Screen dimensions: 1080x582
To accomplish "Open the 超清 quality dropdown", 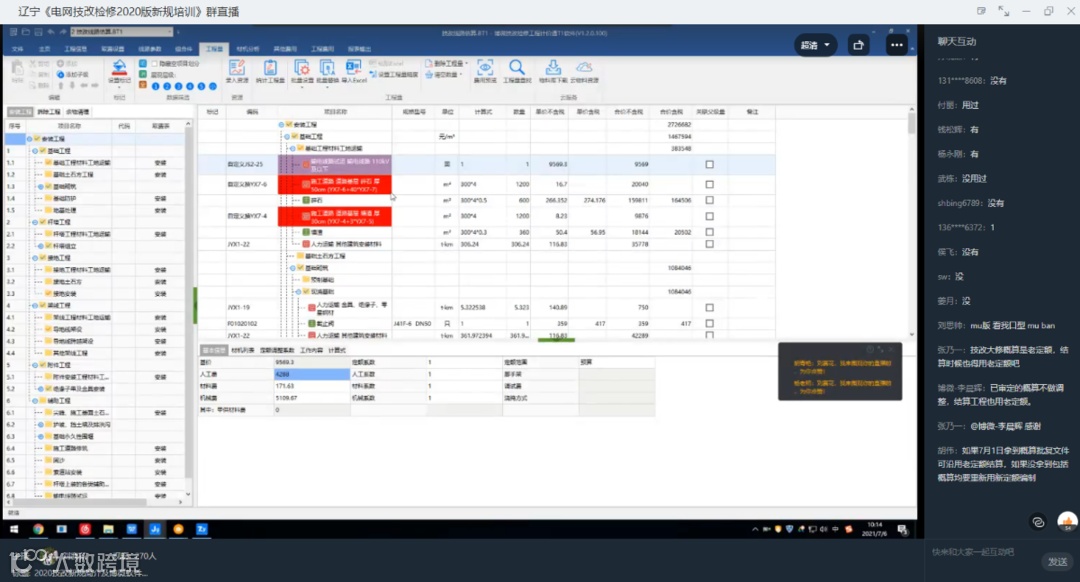I will click(816, 45).
